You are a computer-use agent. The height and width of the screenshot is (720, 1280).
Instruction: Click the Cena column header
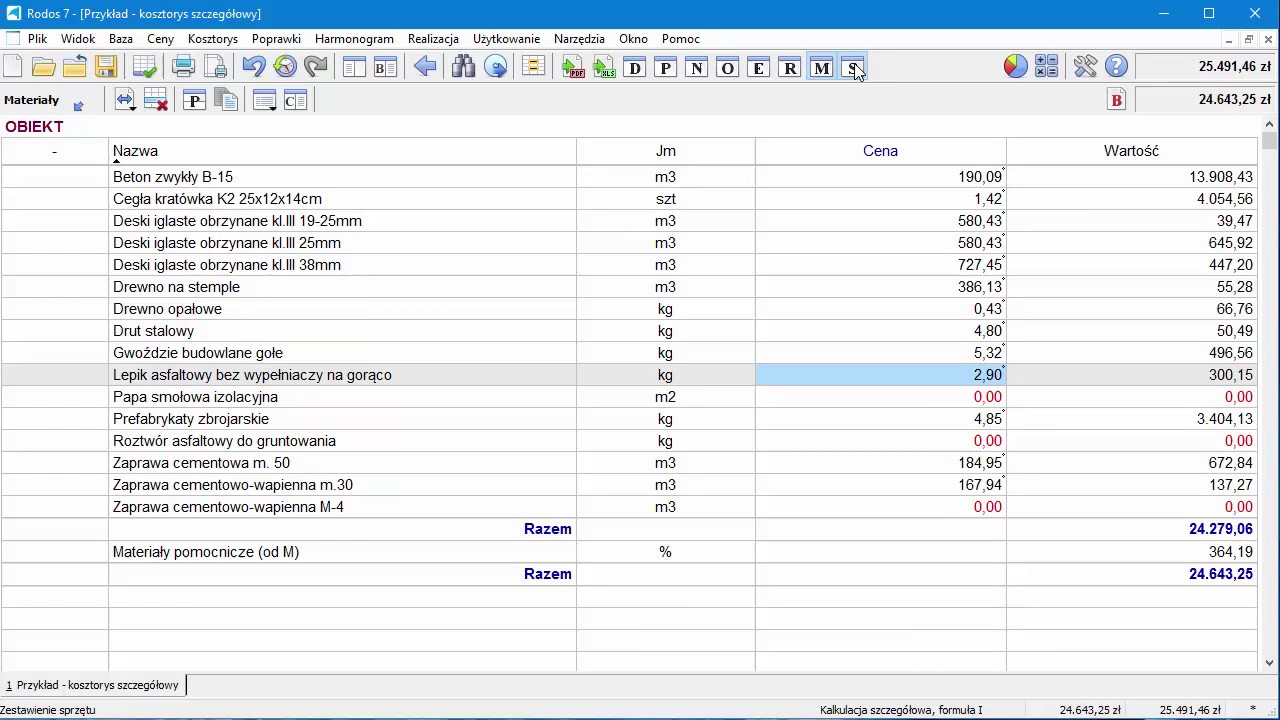coord(881,151)
